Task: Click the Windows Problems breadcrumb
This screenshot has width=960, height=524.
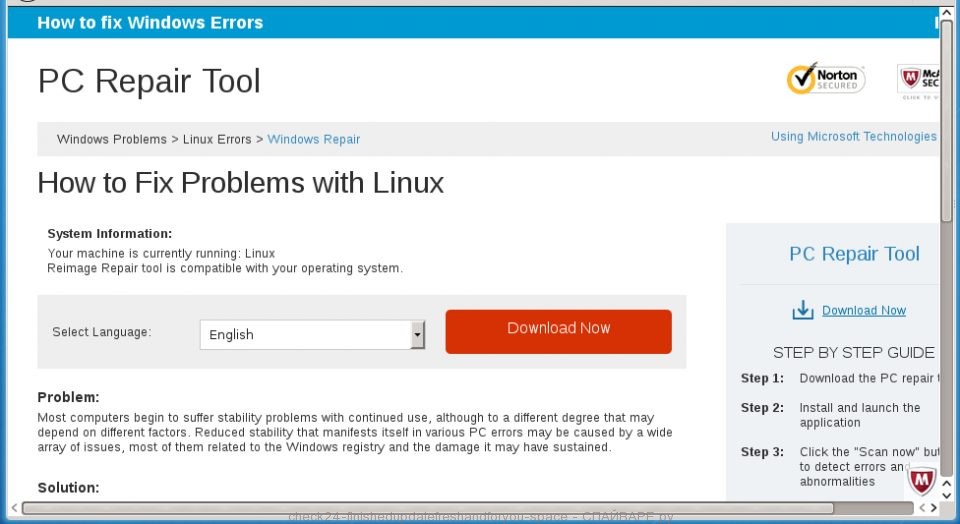Action: click(112, 139)
